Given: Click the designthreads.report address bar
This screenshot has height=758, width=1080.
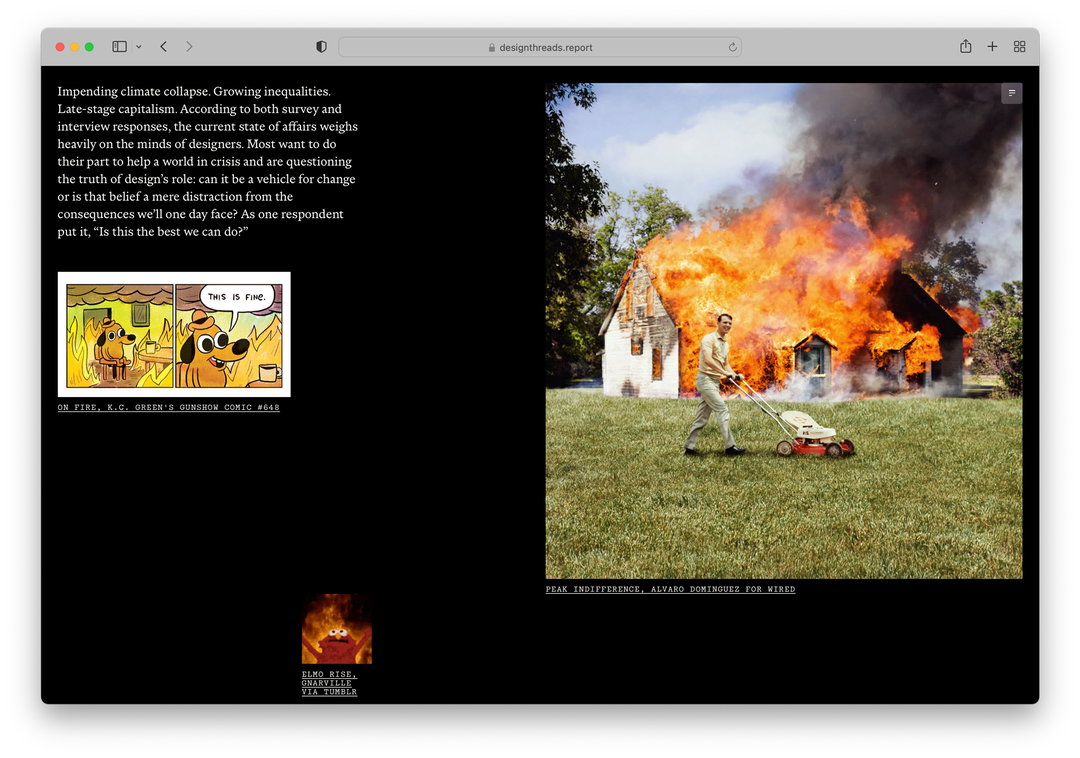Looking at the screenshot, I should tap(540, 47).
